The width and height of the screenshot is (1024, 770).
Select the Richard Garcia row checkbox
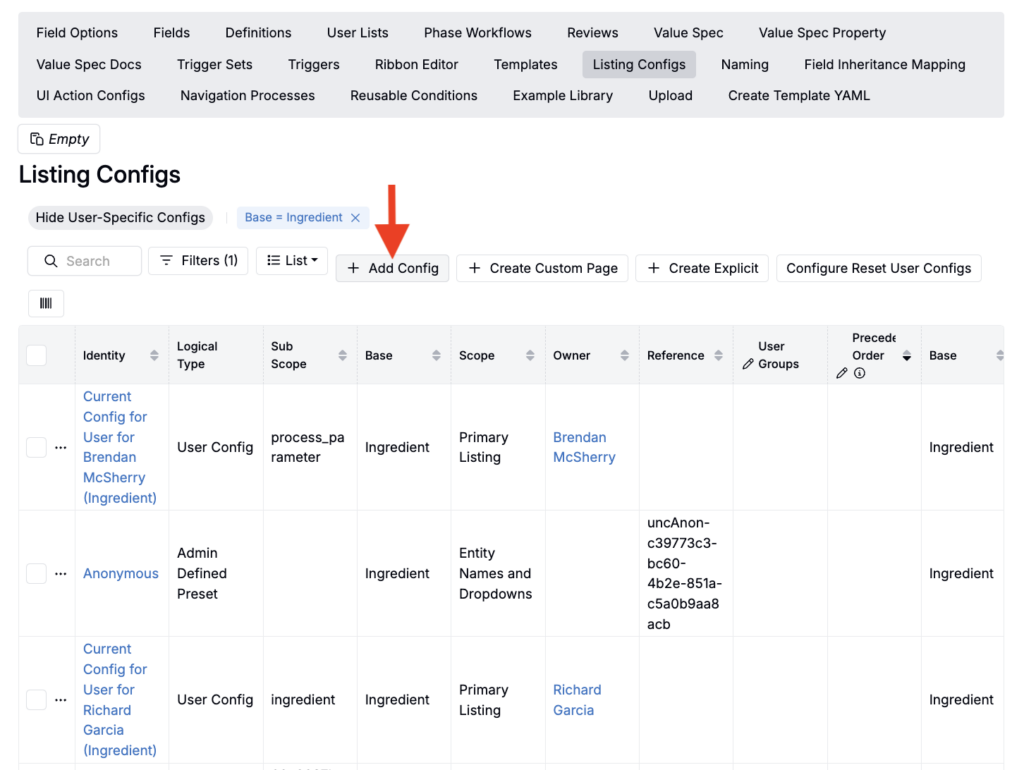36,700
